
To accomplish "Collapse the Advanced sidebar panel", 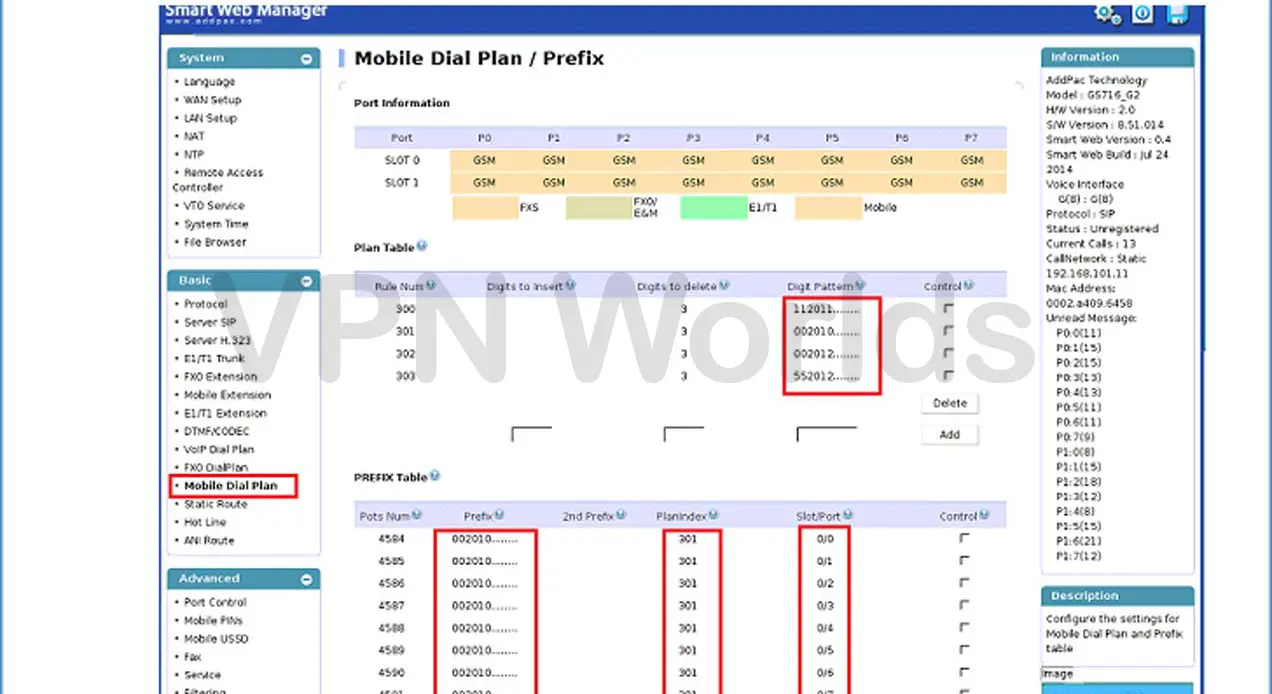I will point(306,578).
